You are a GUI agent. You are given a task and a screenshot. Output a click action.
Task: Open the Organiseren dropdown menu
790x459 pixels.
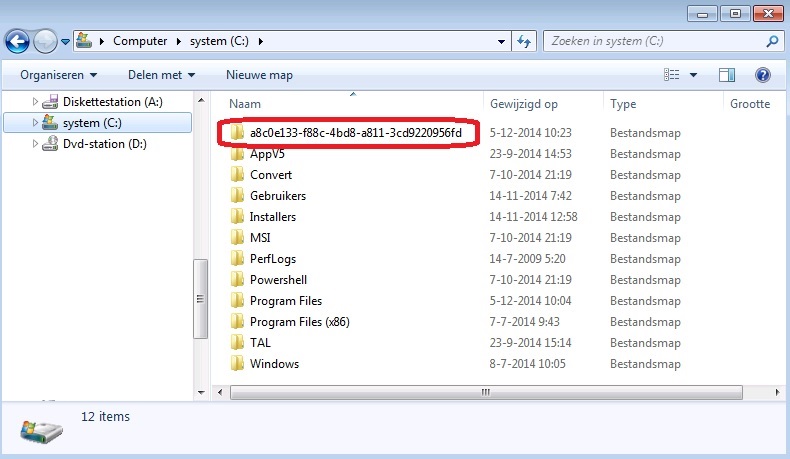59,75
